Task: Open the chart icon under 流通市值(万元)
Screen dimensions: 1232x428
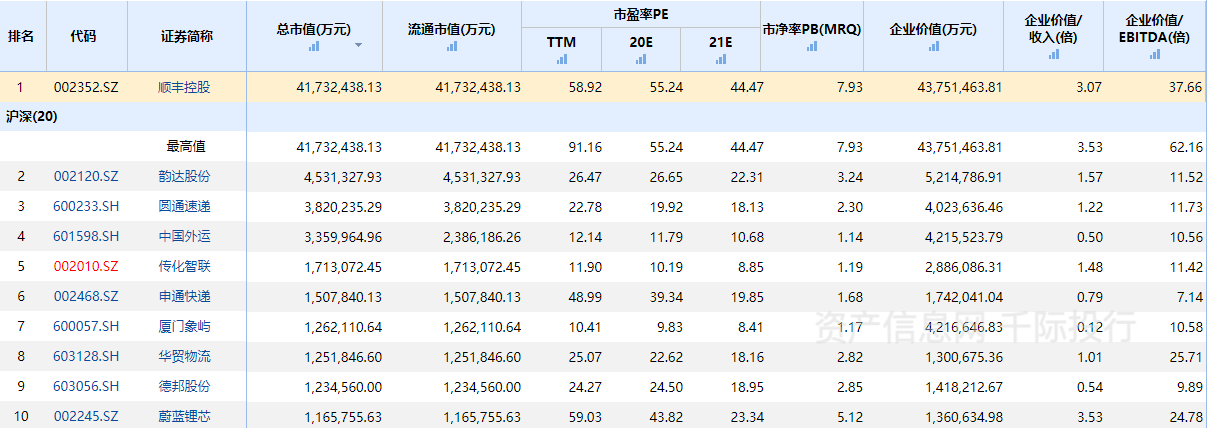Action: [451, 46]
